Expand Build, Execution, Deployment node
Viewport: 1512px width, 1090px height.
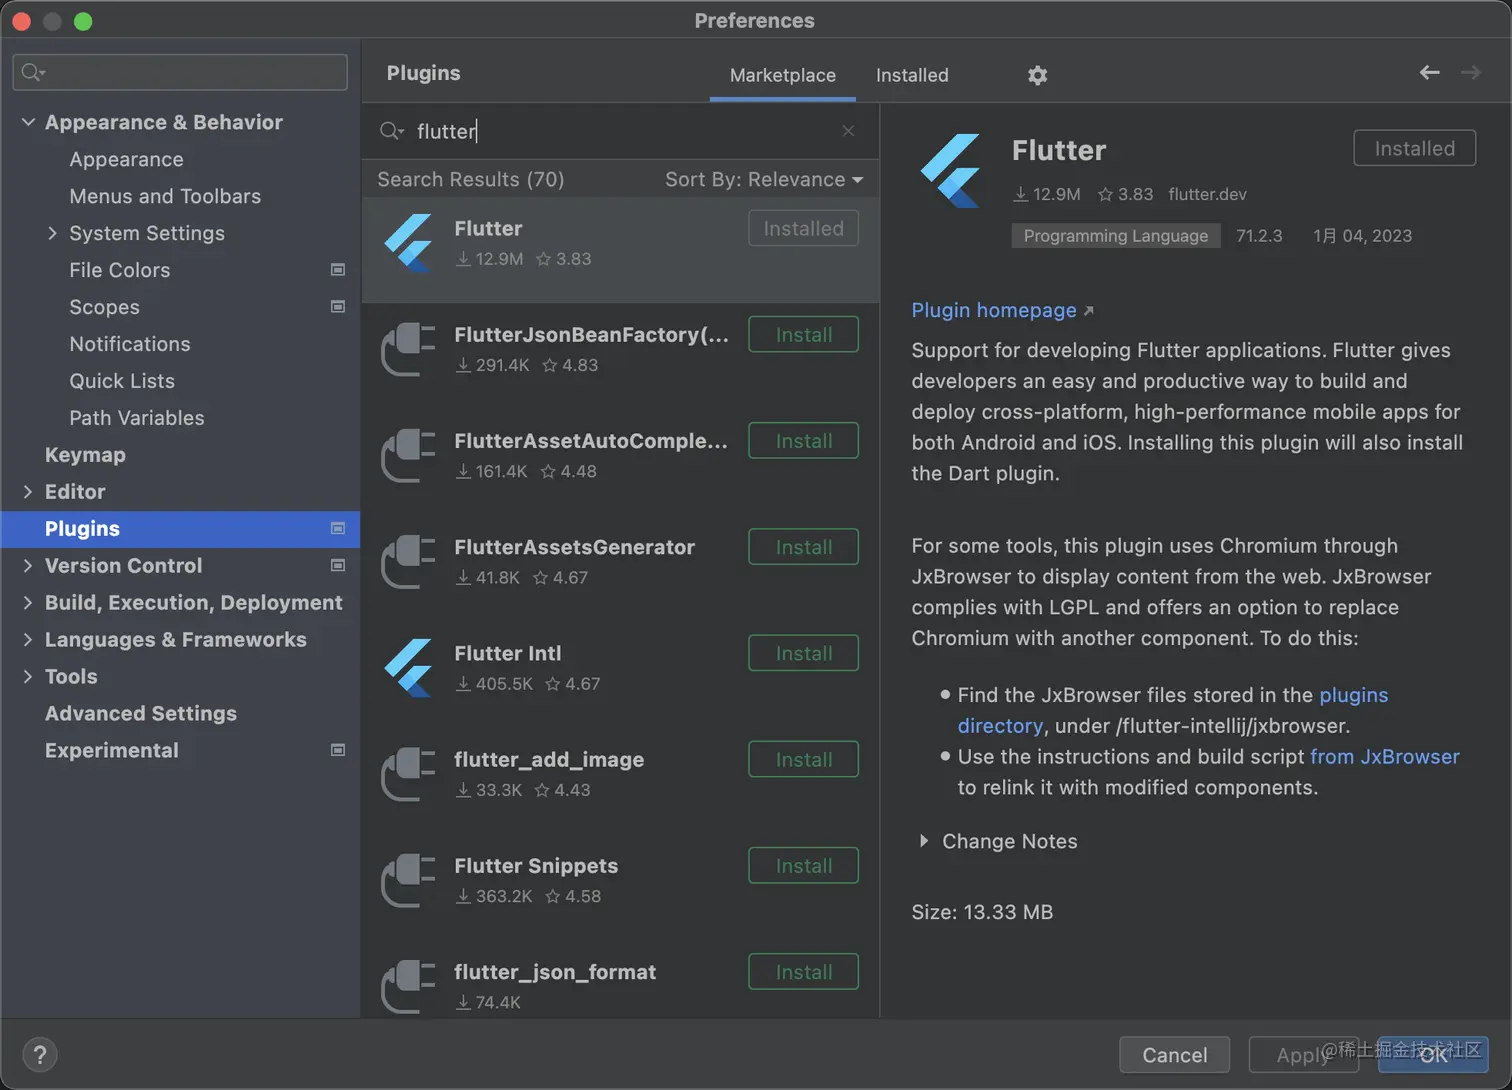28,602
